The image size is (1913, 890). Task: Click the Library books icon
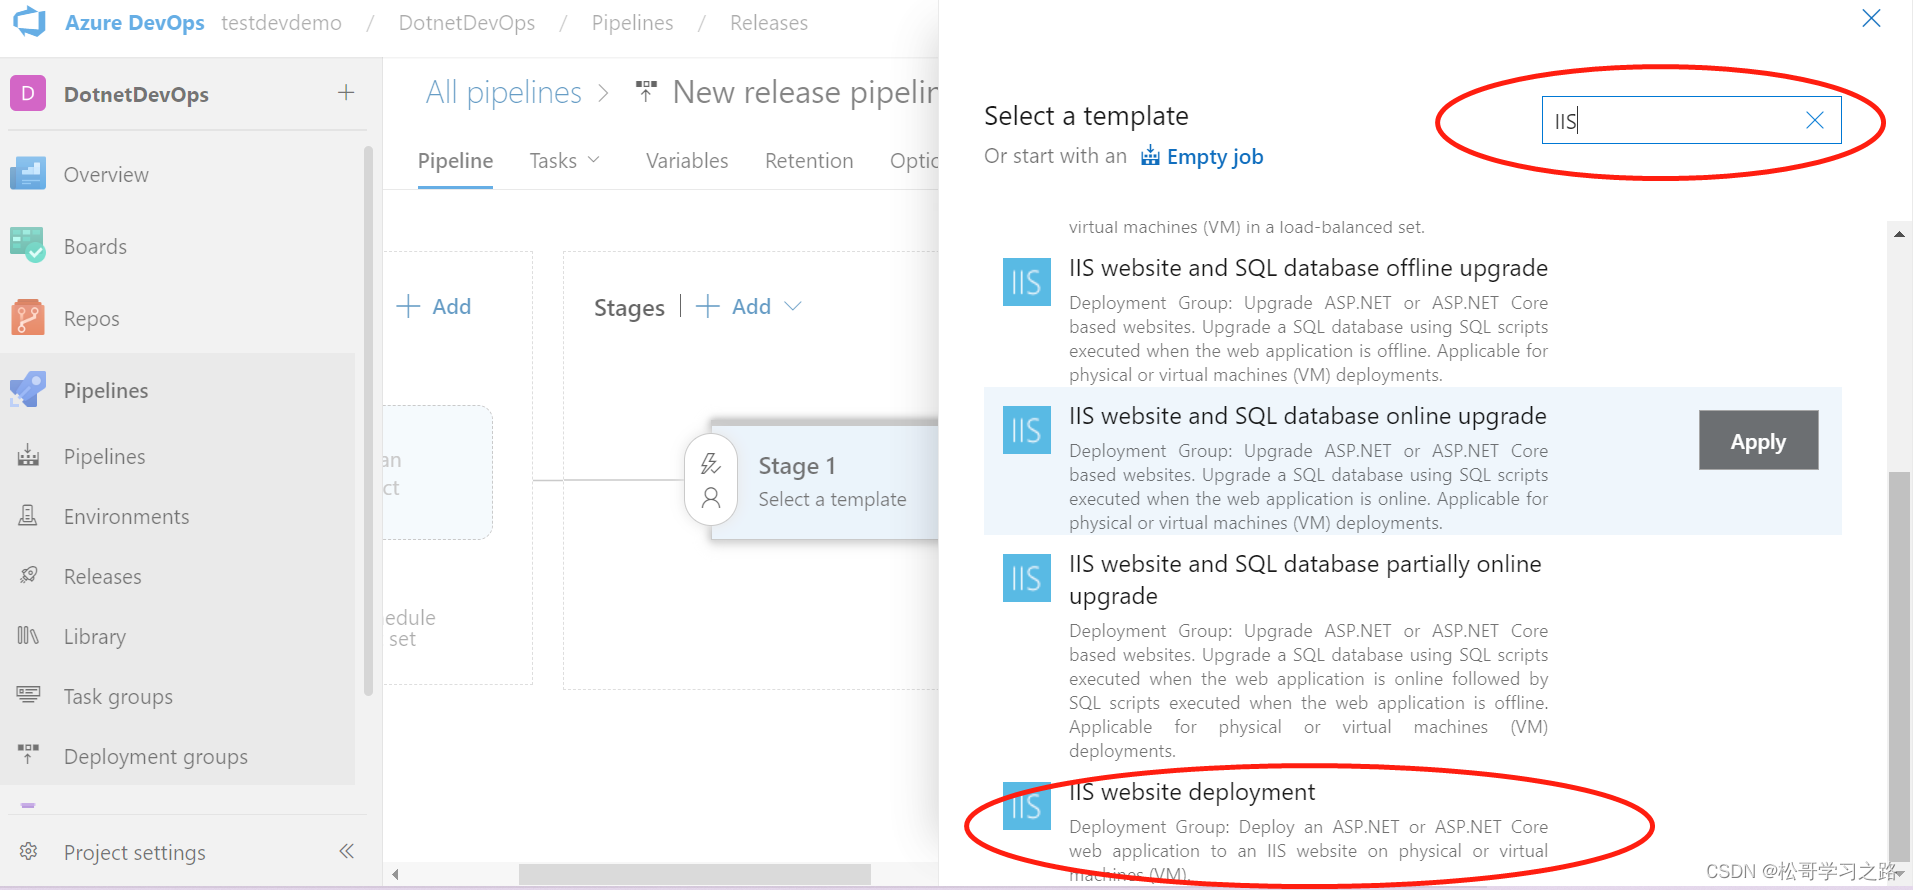[x=28, y=636]
